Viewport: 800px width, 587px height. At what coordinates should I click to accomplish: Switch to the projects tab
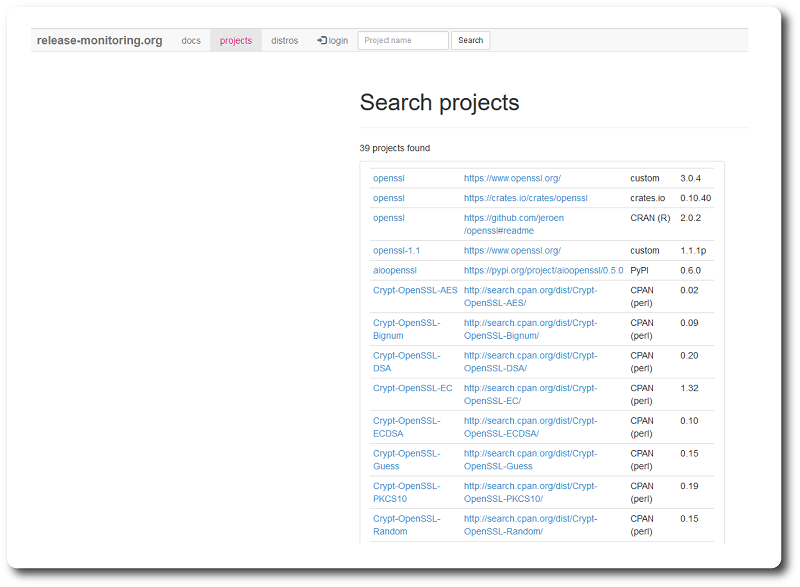(236, 40)
